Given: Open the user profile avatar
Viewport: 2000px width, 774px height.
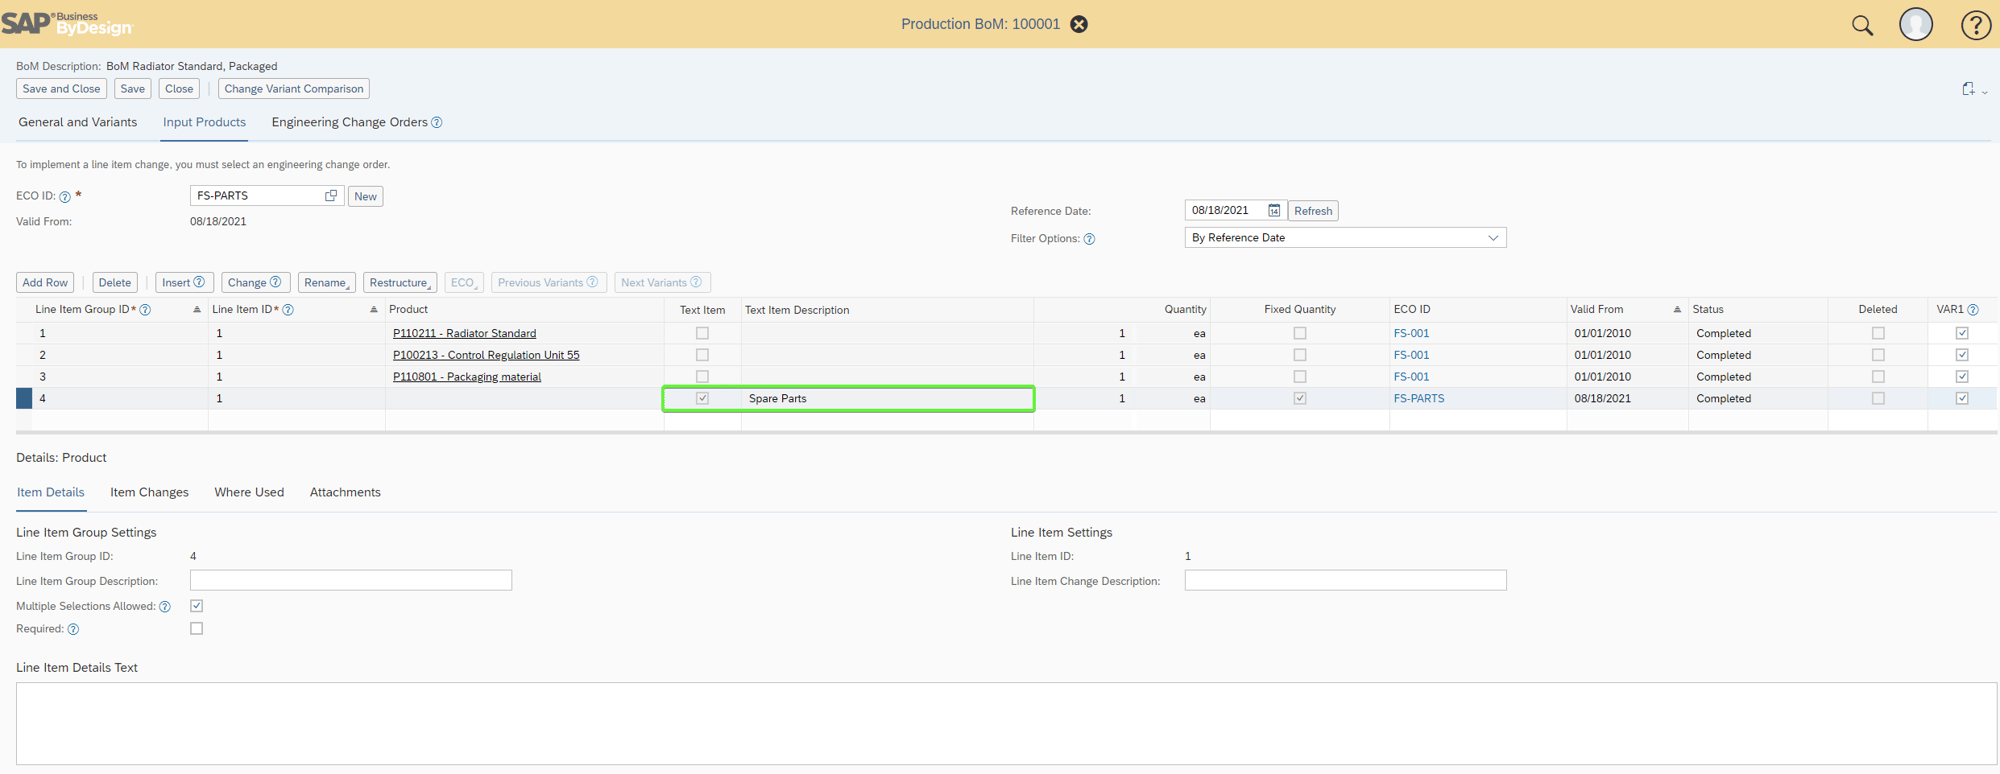Looking at the screenshot, I should click(x=1915, y=25).
